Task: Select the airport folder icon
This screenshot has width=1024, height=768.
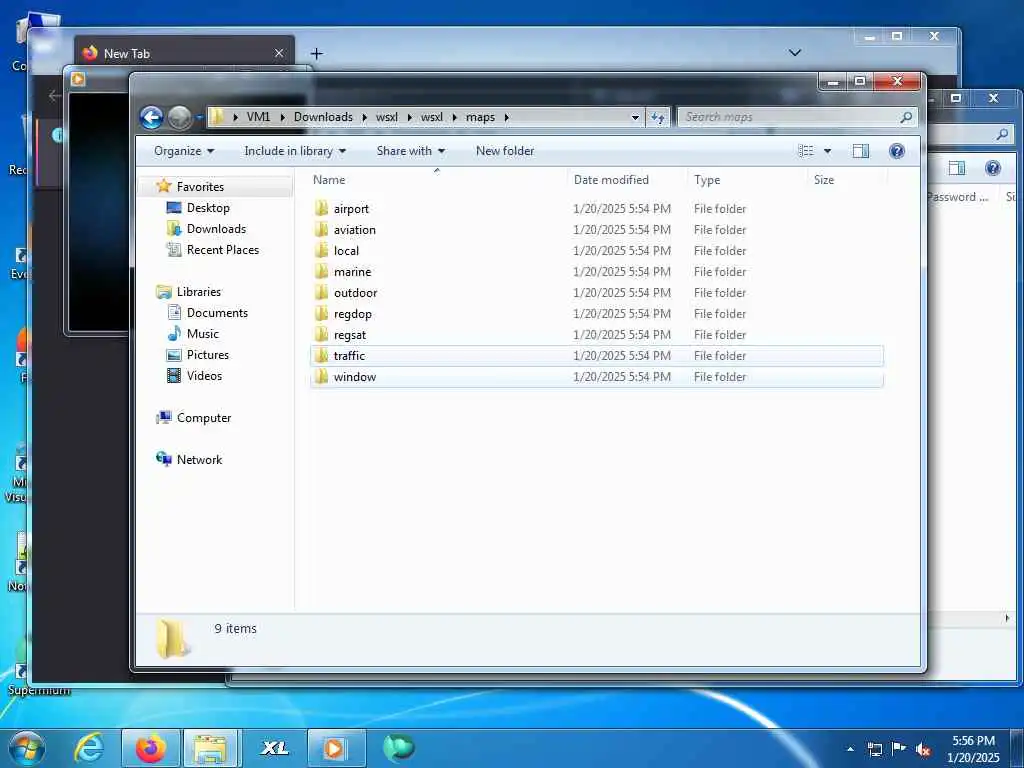Action: point(321,208)
